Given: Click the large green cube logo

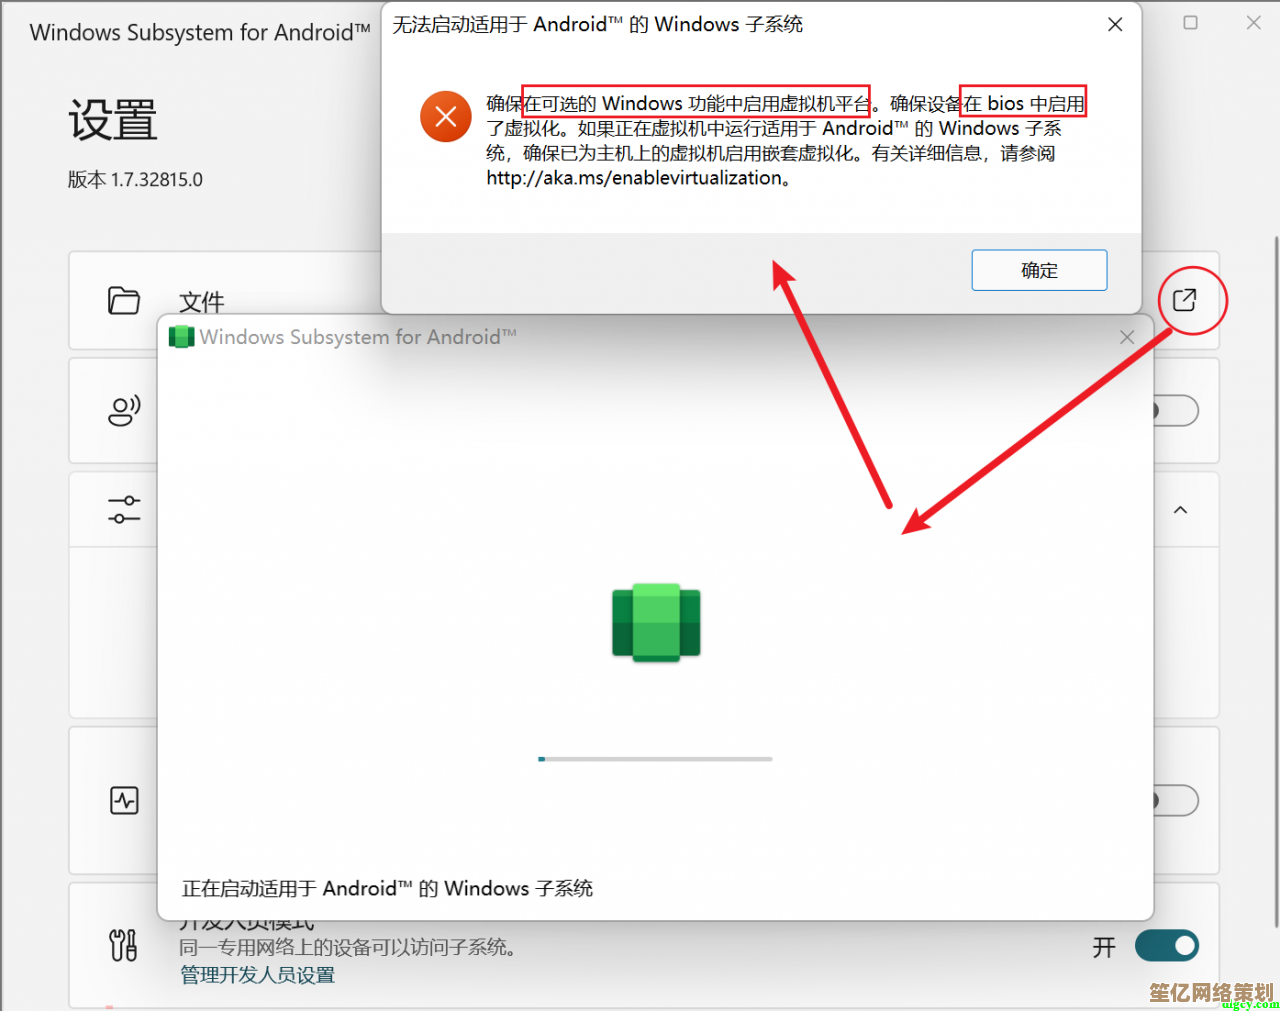Looking at the screenshot, I should point(656,622).
